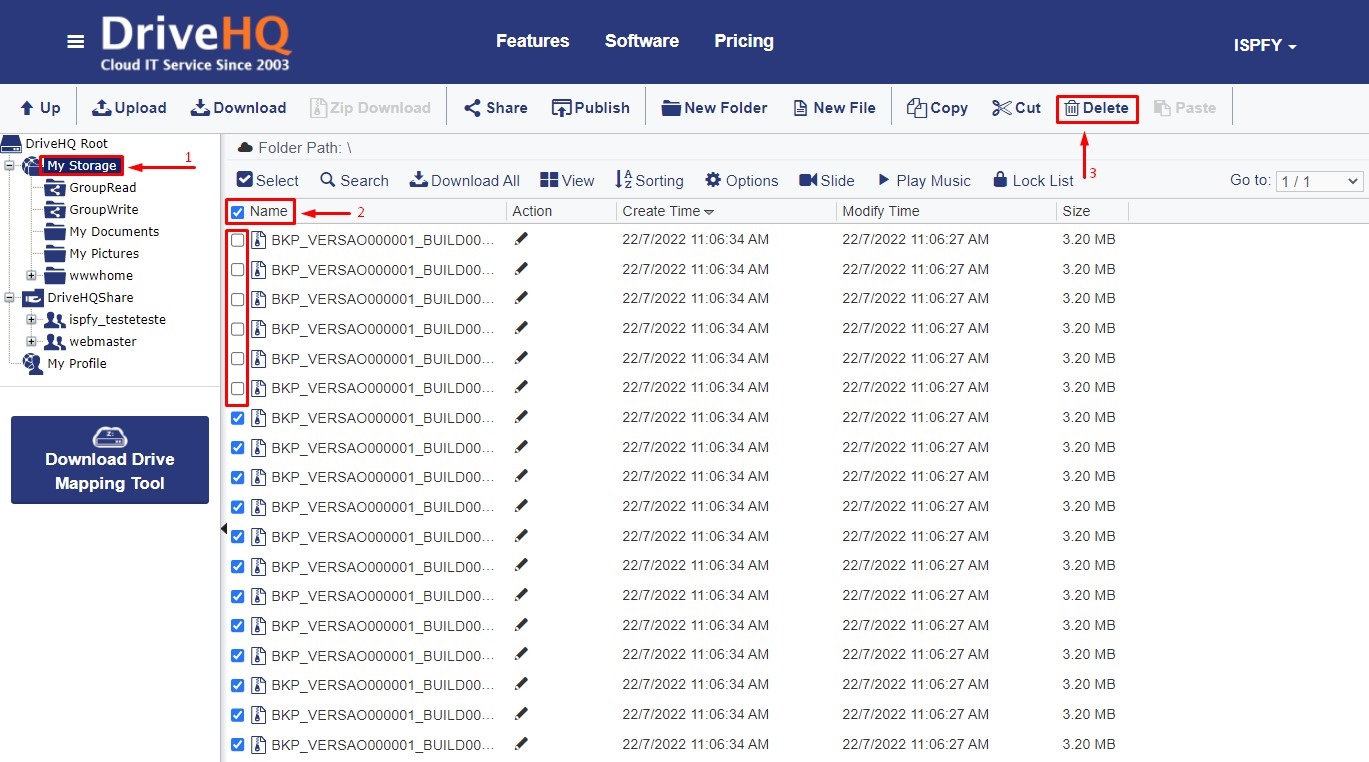Click the Folder Path text
This screenshot has width=1369, height=762.
click(305, 148)
